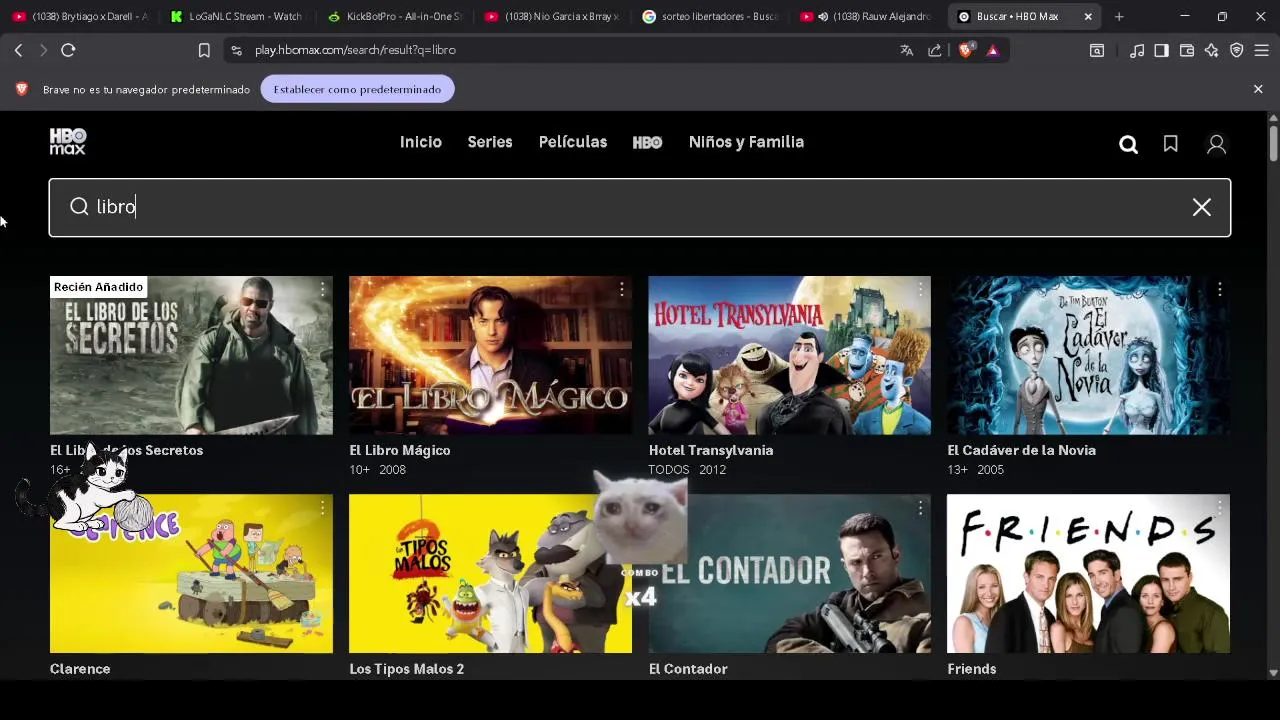This screenshot has width=1280, height=720.
Task: Switch to the Brytiago x Darell tab
Action: point(78,16)
